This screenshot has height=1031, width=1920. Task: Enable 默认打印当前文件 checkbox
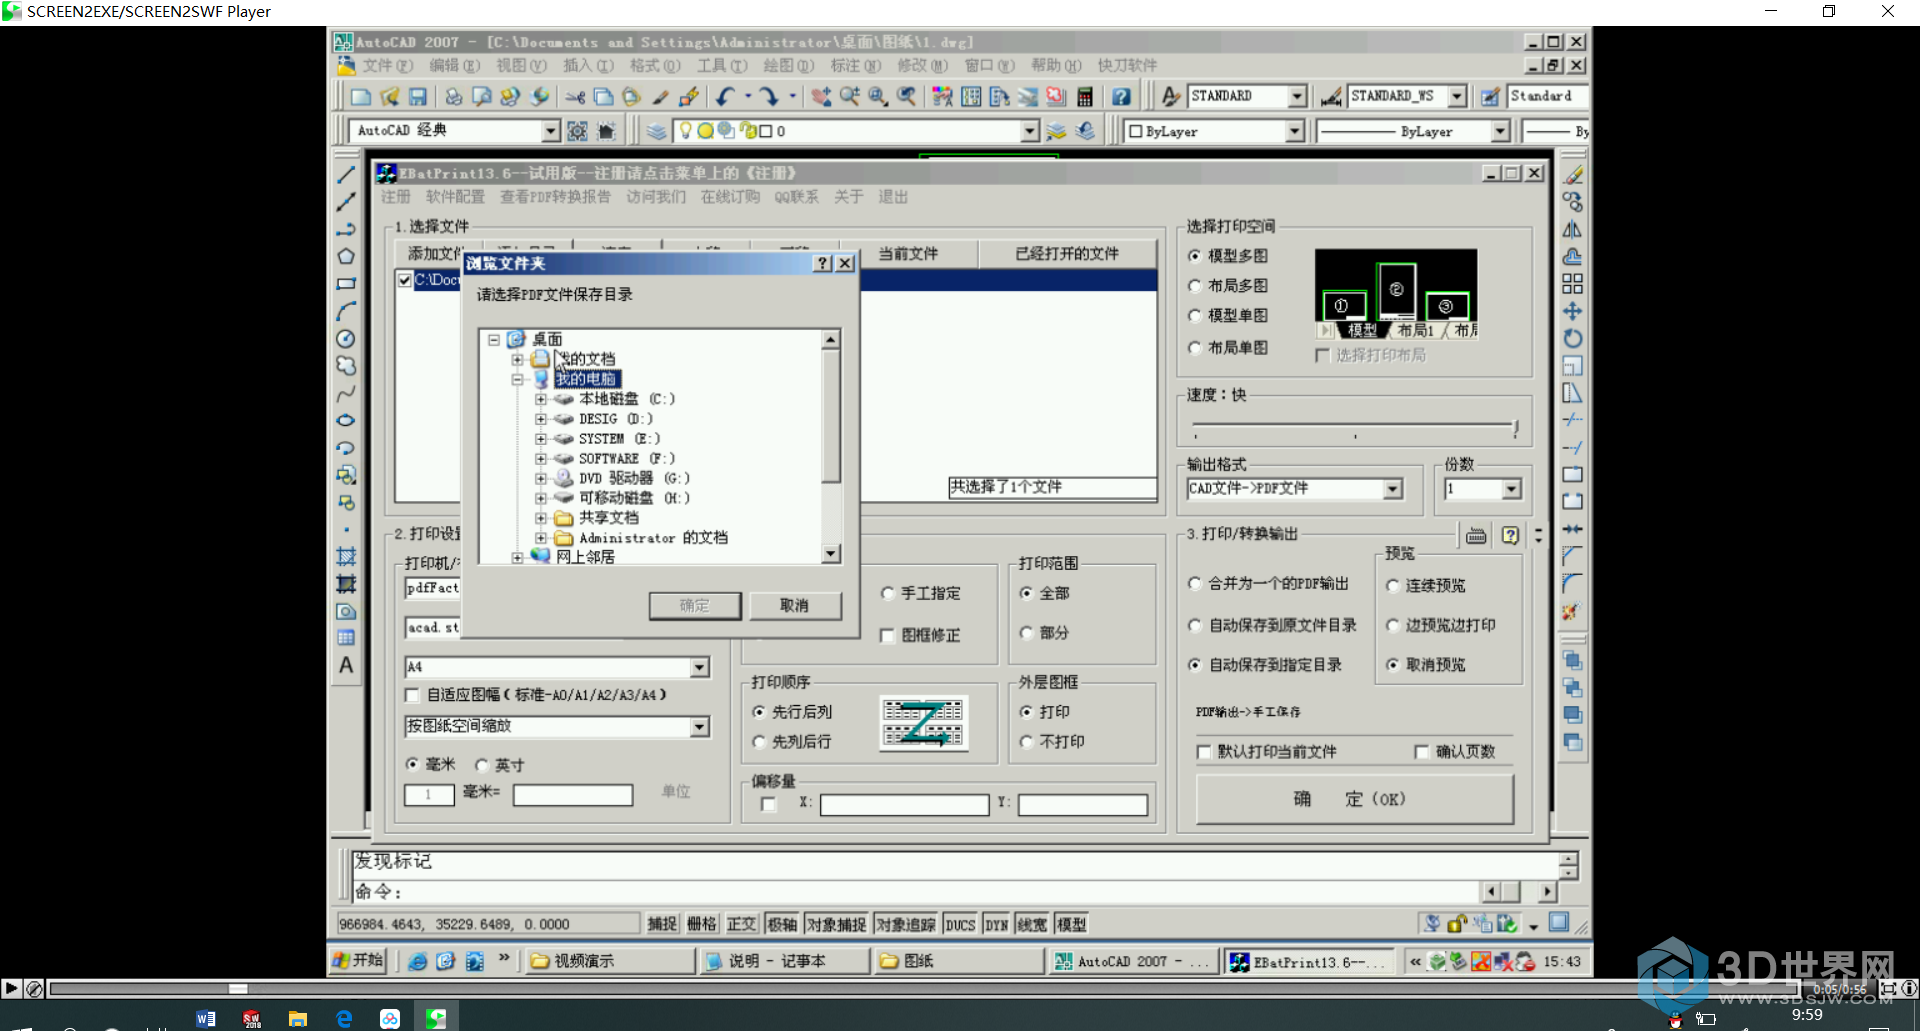(1204, 752)
